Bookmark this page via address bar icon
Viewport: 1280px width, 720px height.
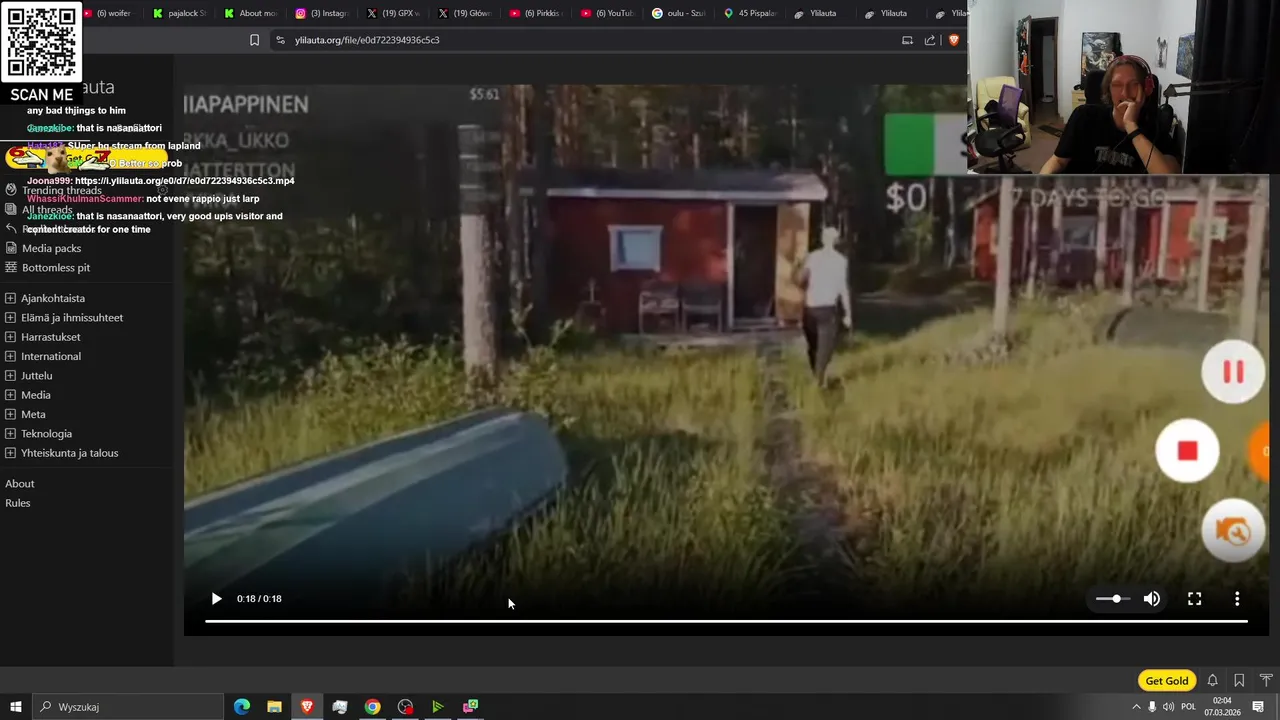click(254, 40)
